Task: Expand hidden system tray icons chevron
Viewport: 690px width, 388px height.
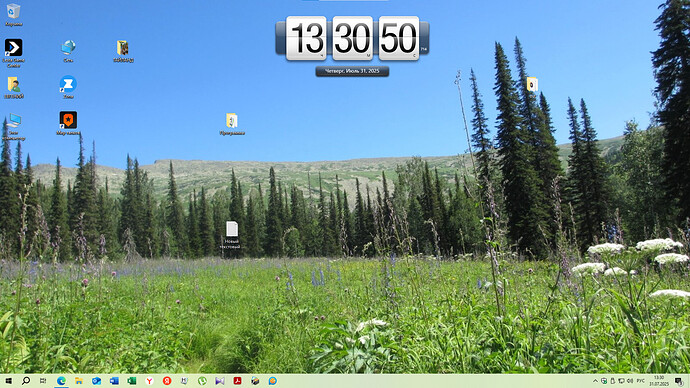Action: [595, 381]
